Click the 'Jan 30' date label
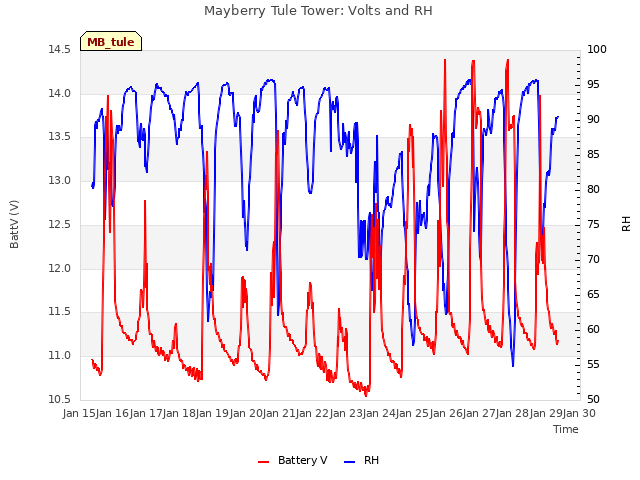Image resolution: width=640 pixels, height=480 pixels. (x=579, y=413)
